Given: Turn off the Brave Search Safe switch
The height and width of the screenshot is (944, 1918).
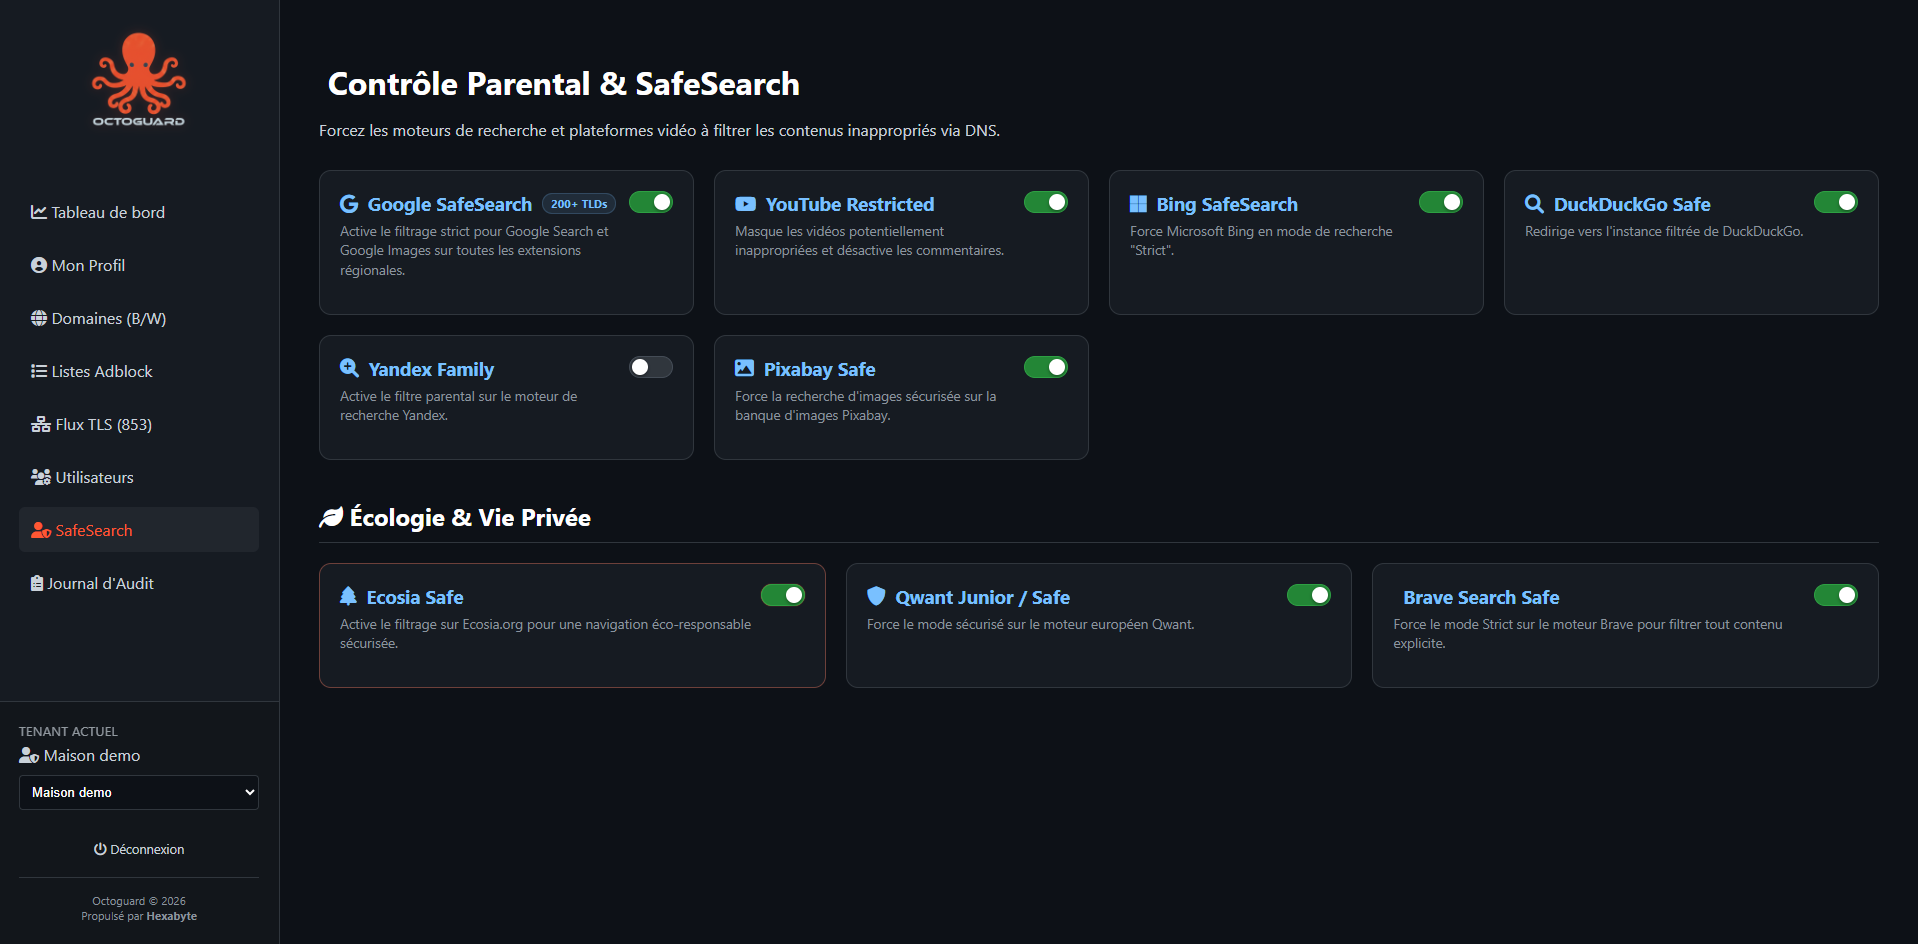Looking at the screenshot, I should coord(1836,594).
